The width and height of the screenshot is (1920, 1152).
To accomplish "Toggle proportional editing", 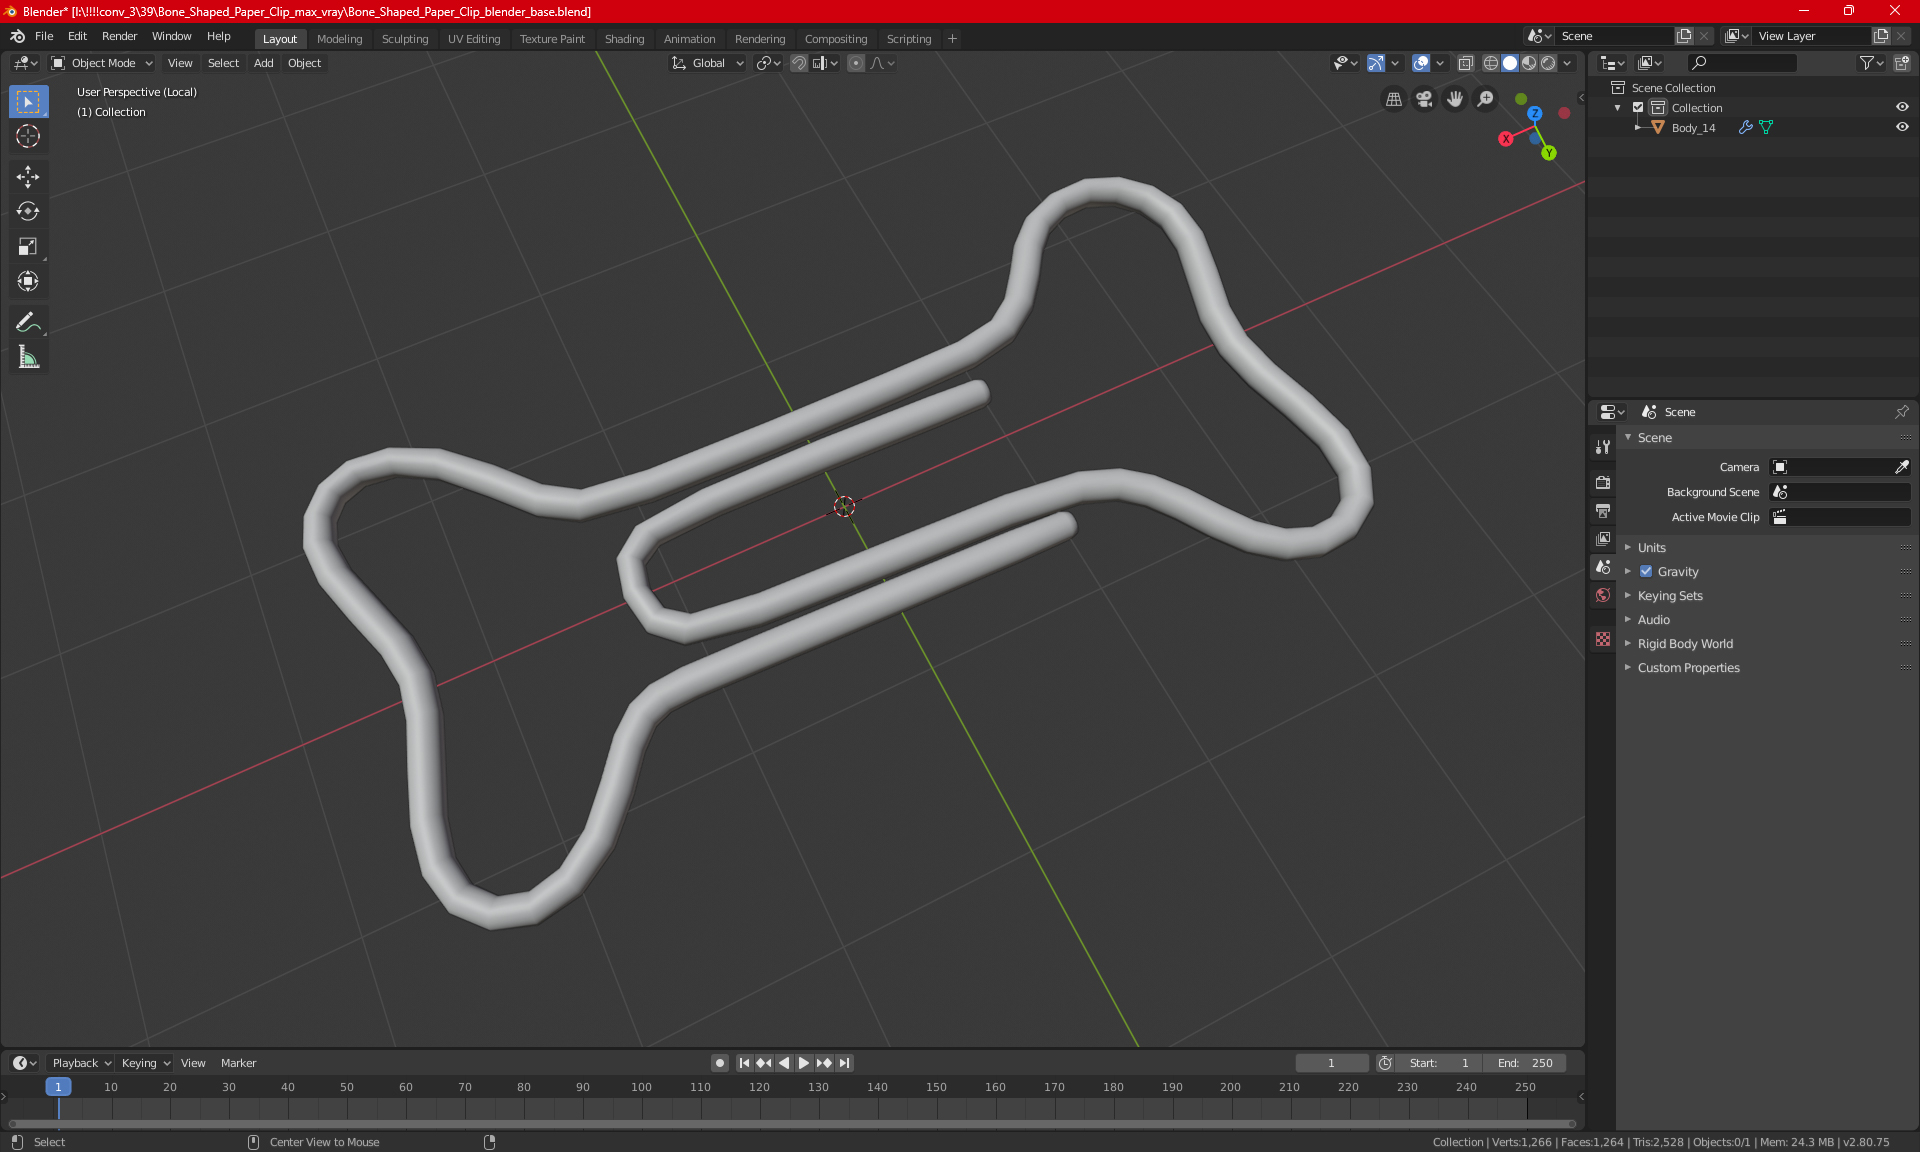I will (x=856, y=63).
